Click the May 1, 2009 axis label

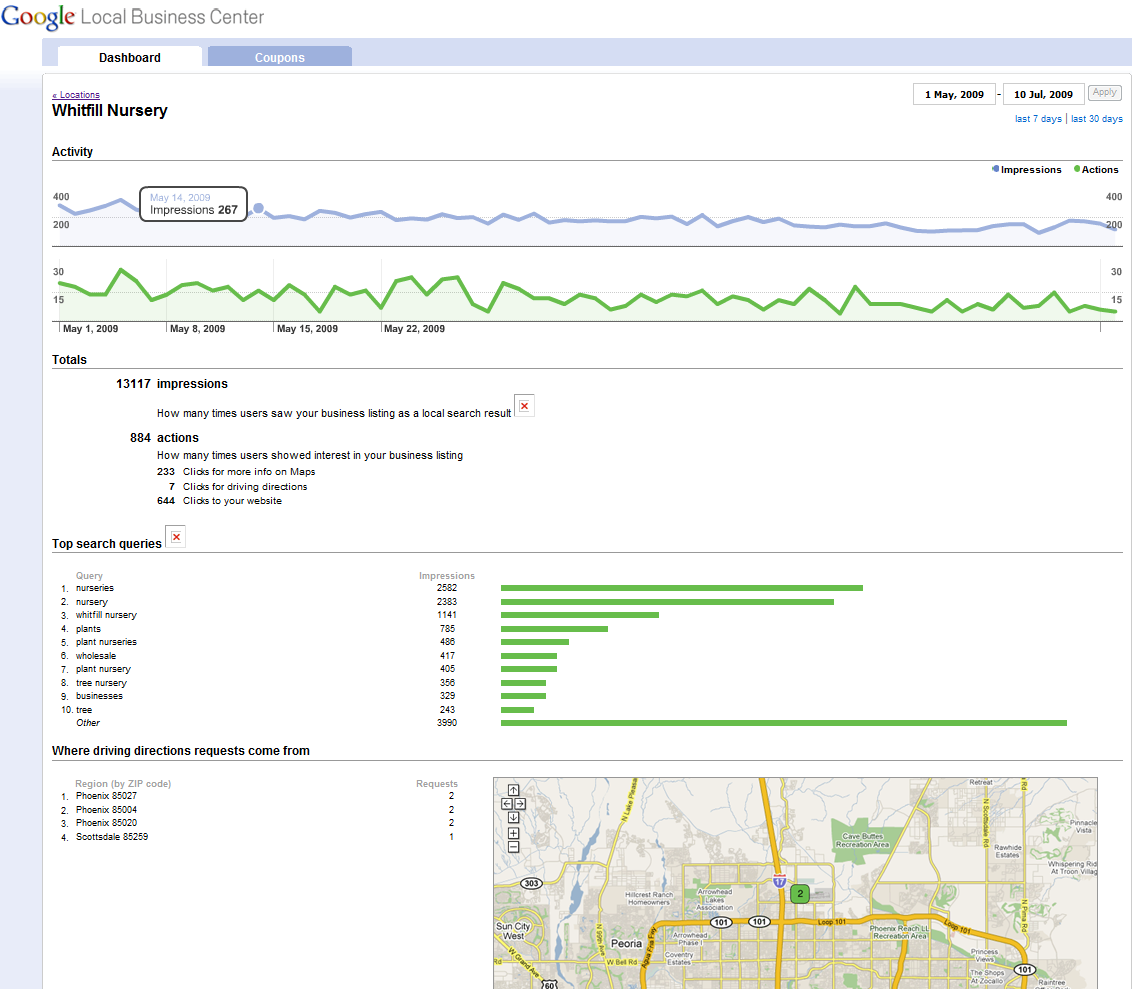tap(90, 328)
